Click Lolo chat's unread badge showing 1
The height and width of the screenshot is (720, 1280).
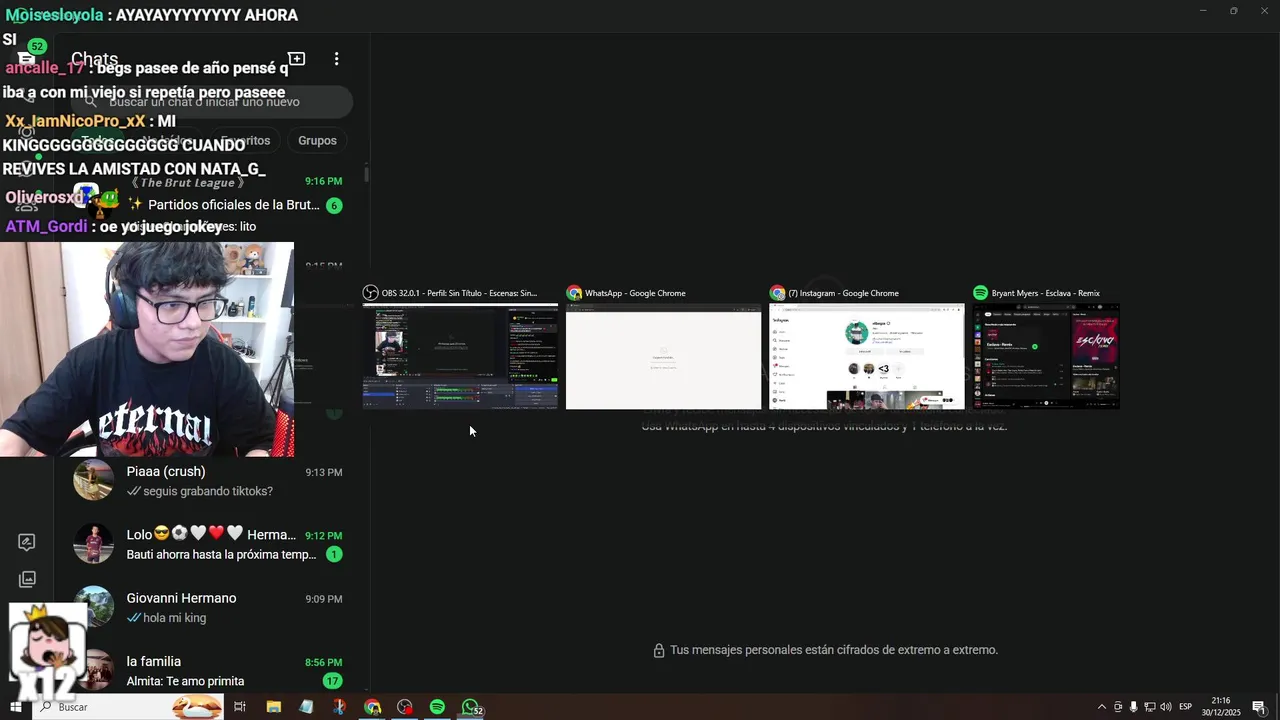click(334, 554)
